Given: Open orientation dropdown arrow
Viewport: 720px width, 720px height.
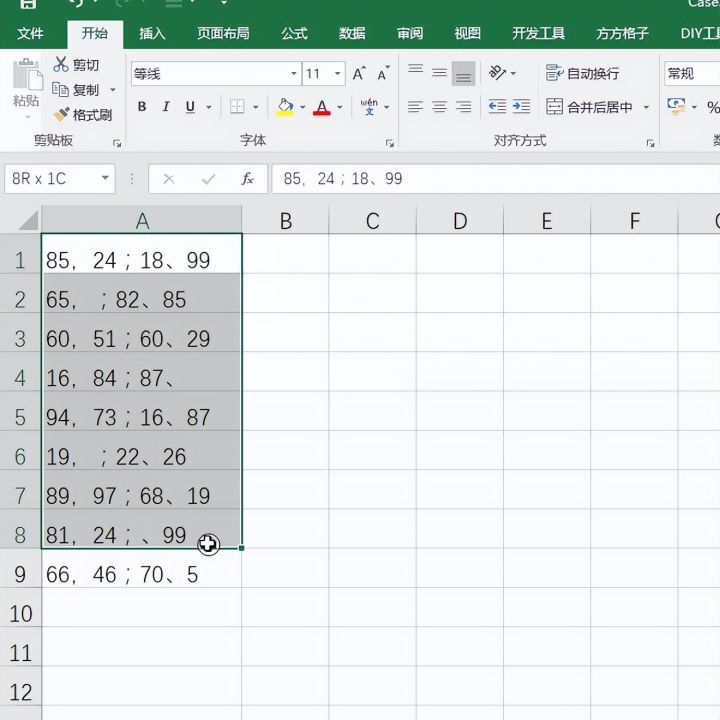Looking at the screenshot, I should pyautogui.click(x=513, y=73).
